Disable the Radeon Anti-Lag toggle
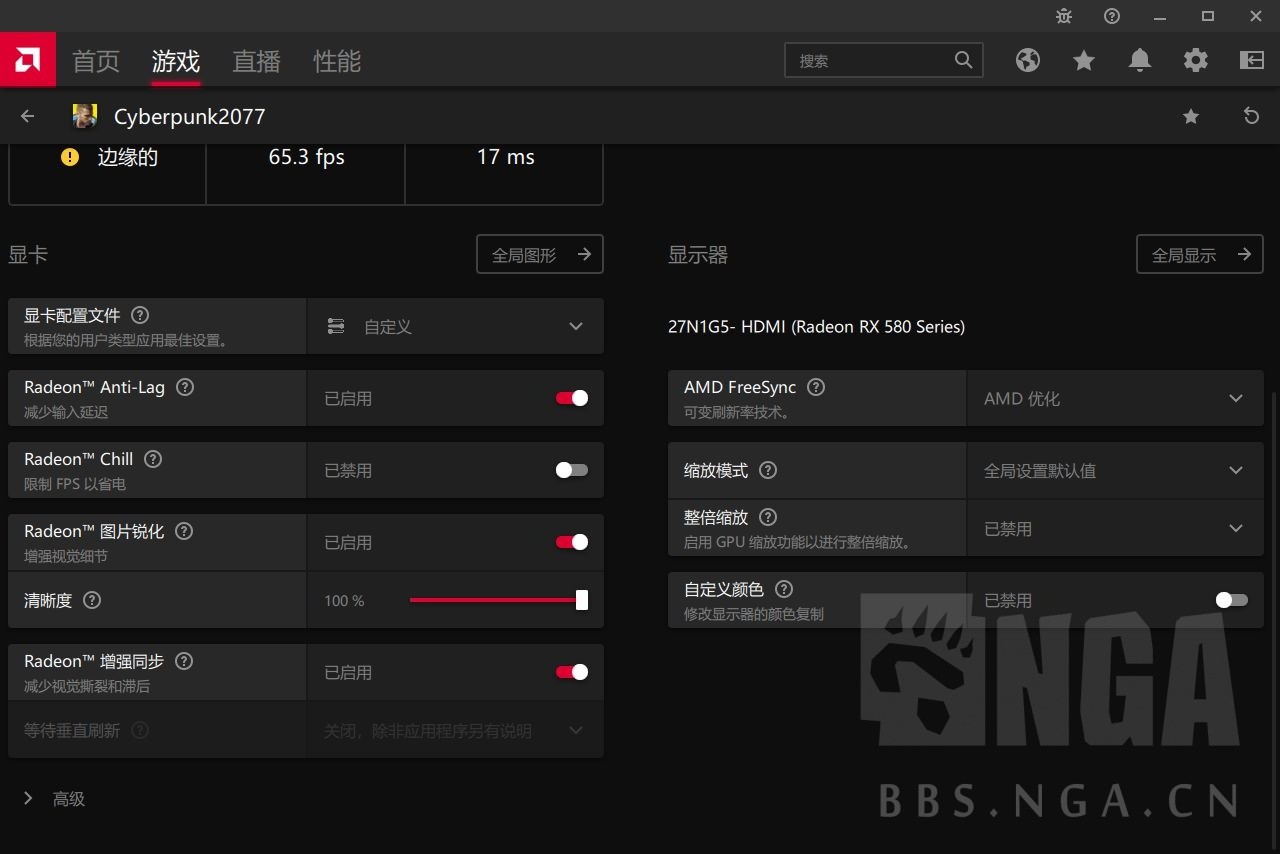 [572, 398]
